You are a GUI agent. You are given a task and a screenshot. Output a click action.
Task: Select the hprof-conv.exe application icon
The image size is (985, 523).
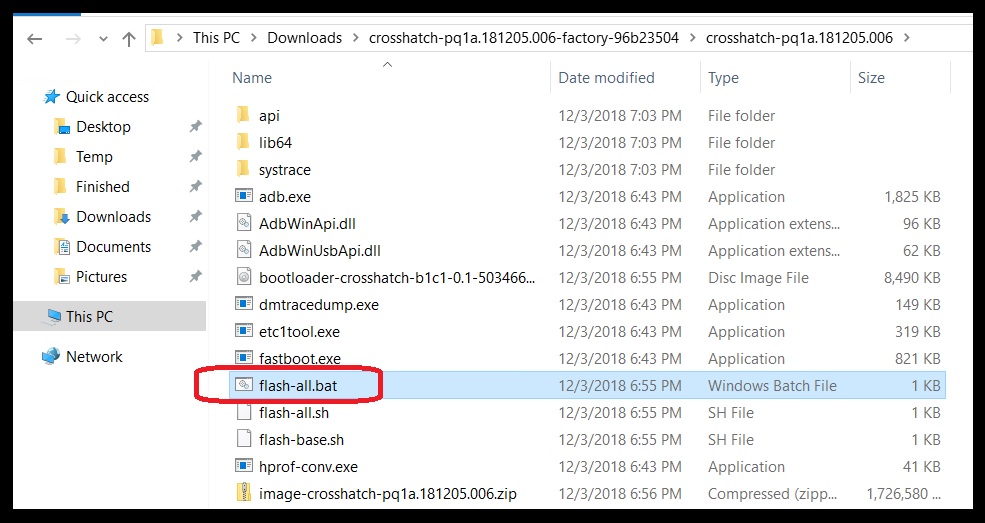[x=244, y=466]
